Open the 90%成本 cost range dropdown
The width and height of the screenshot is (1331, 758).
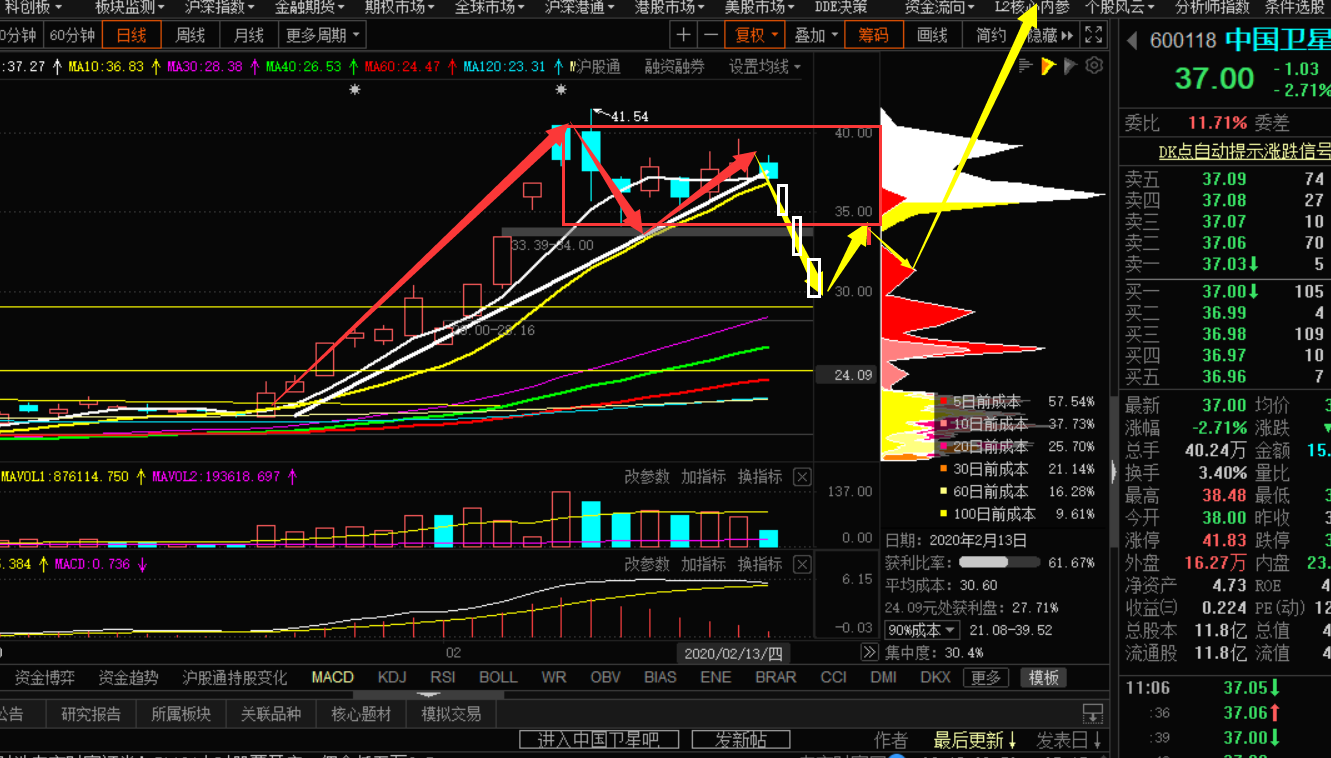tap(921, 630)
